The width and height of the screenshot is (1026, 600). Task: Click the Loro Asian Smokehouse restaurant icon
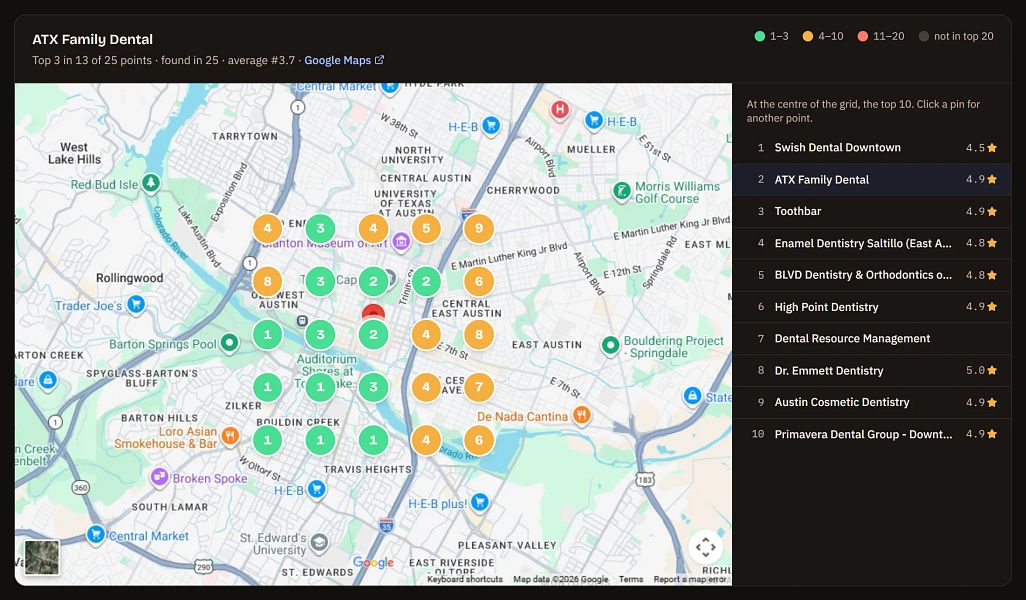click(229, 436)
